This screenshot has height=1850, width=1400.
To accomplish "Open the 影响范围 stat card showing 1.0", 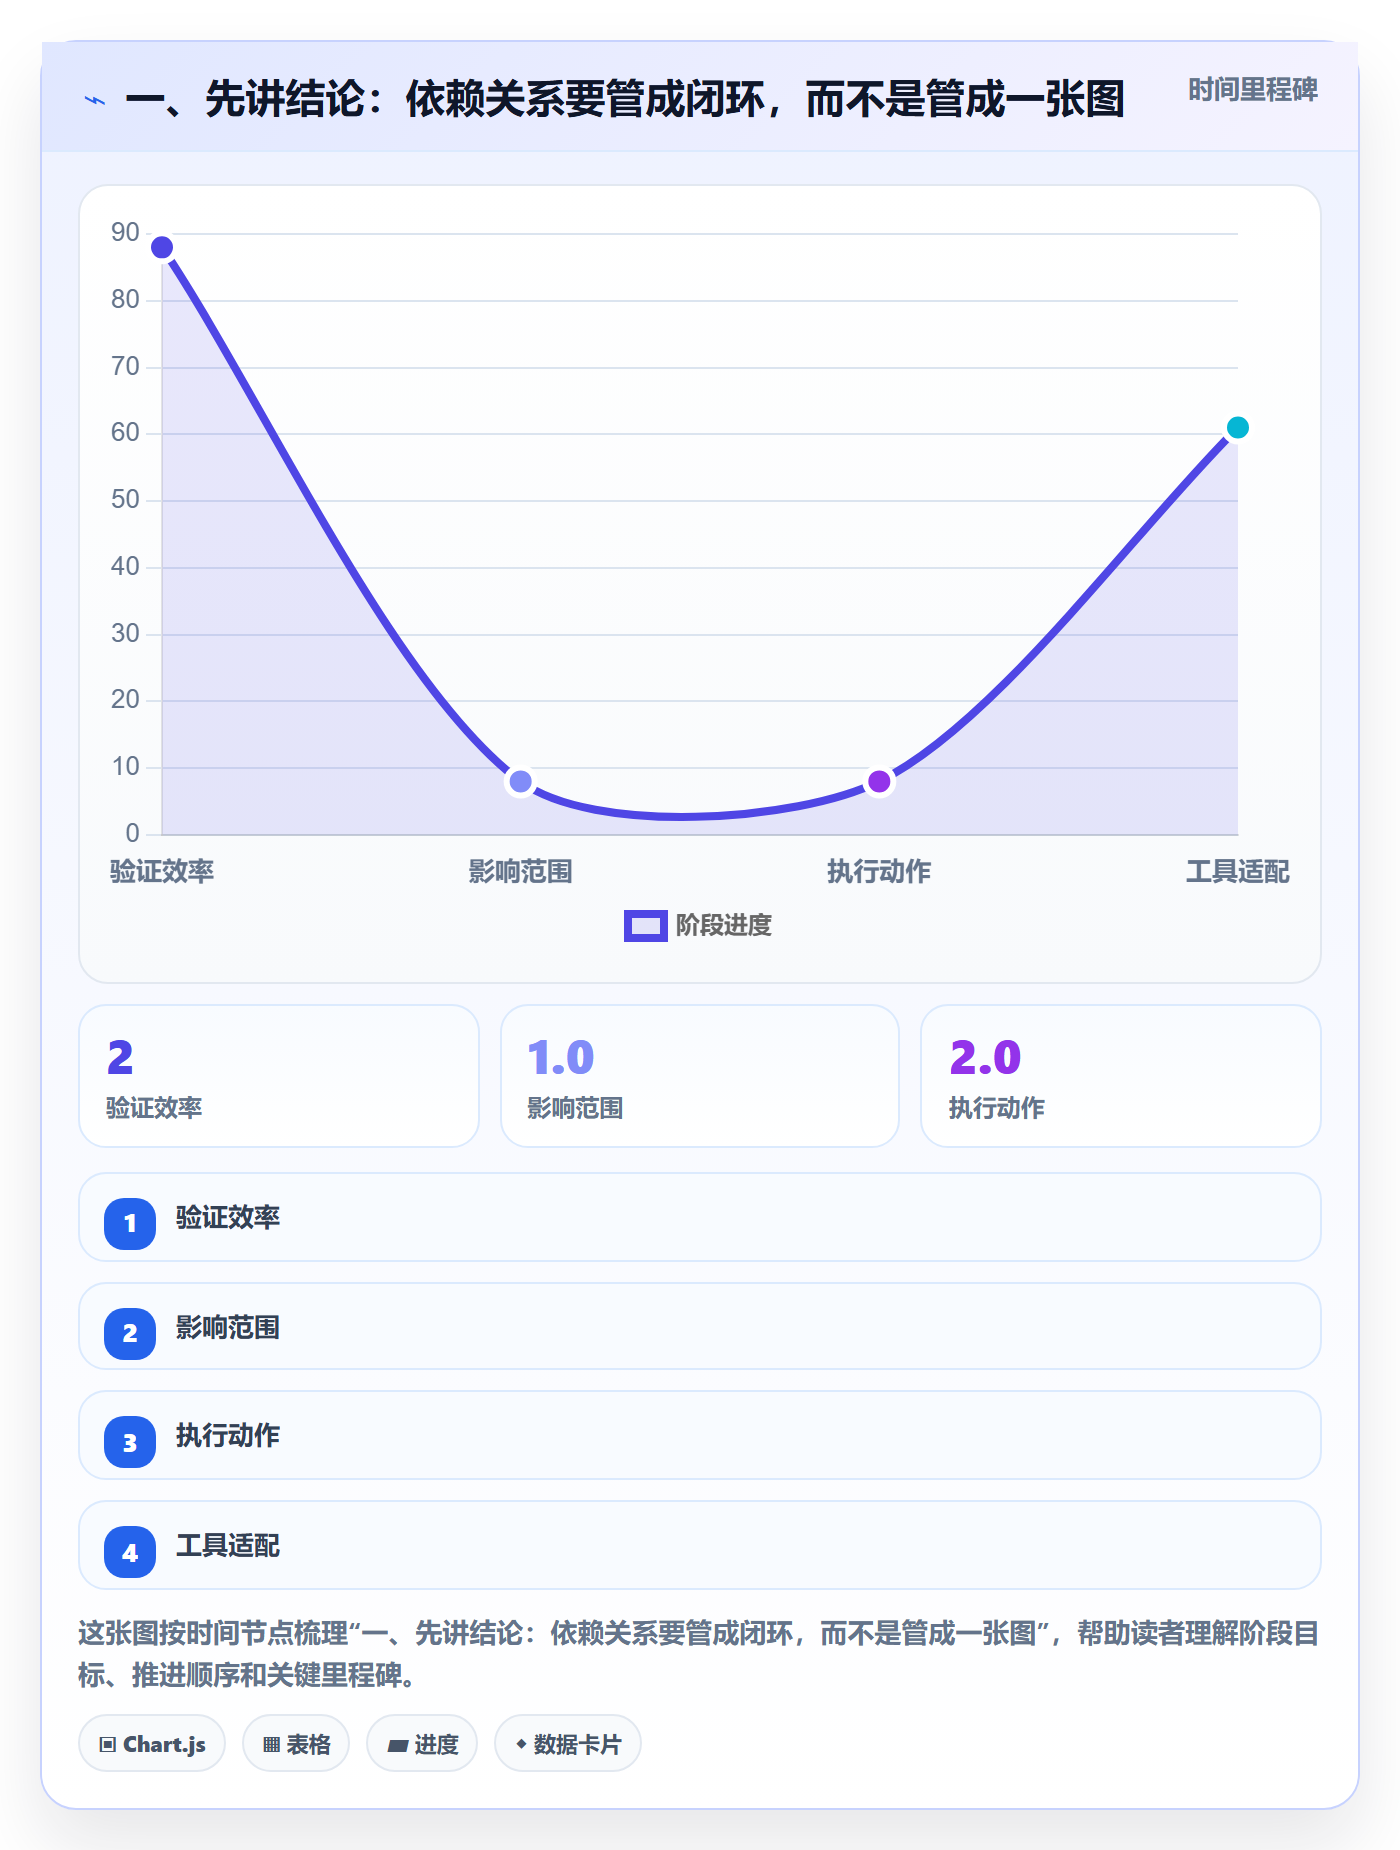I will 700,1076.
